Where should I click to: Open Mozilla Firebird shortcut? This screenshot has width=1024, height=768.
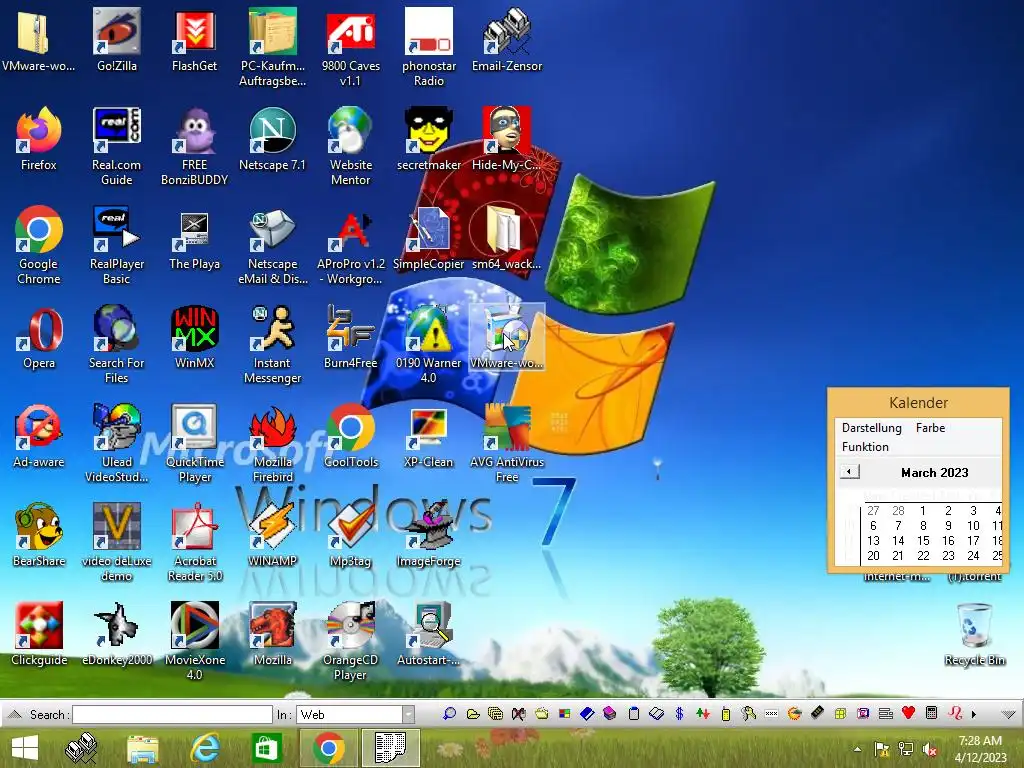(x=272, y=443)
